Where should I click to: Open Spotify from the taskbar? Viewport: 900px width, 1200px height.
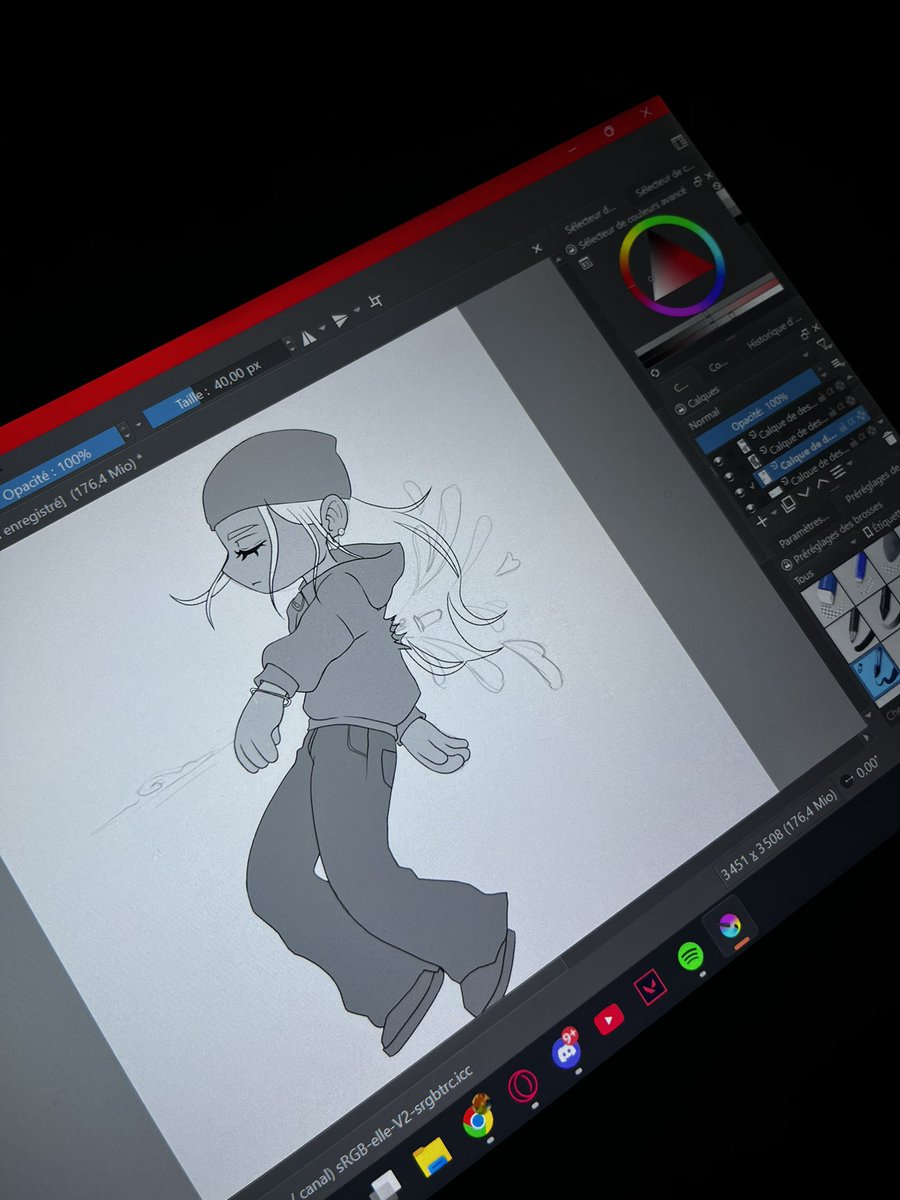[x=689, y=957]
